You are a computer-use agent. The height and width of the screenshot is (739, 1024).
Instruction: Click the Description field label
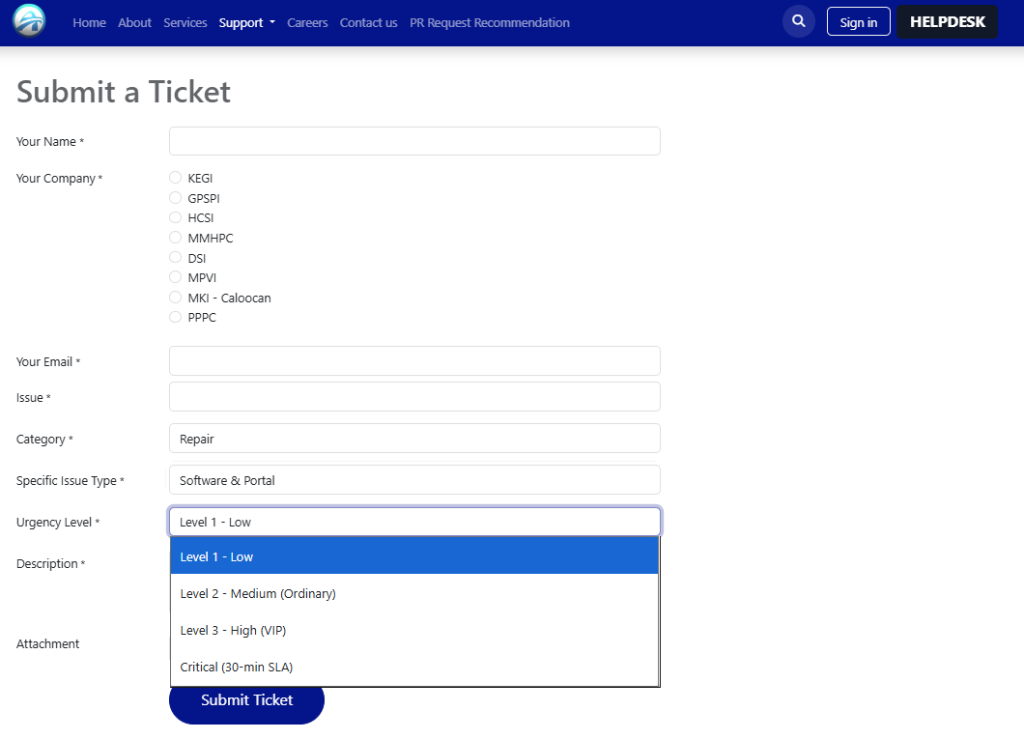click(x=50, y=563)
